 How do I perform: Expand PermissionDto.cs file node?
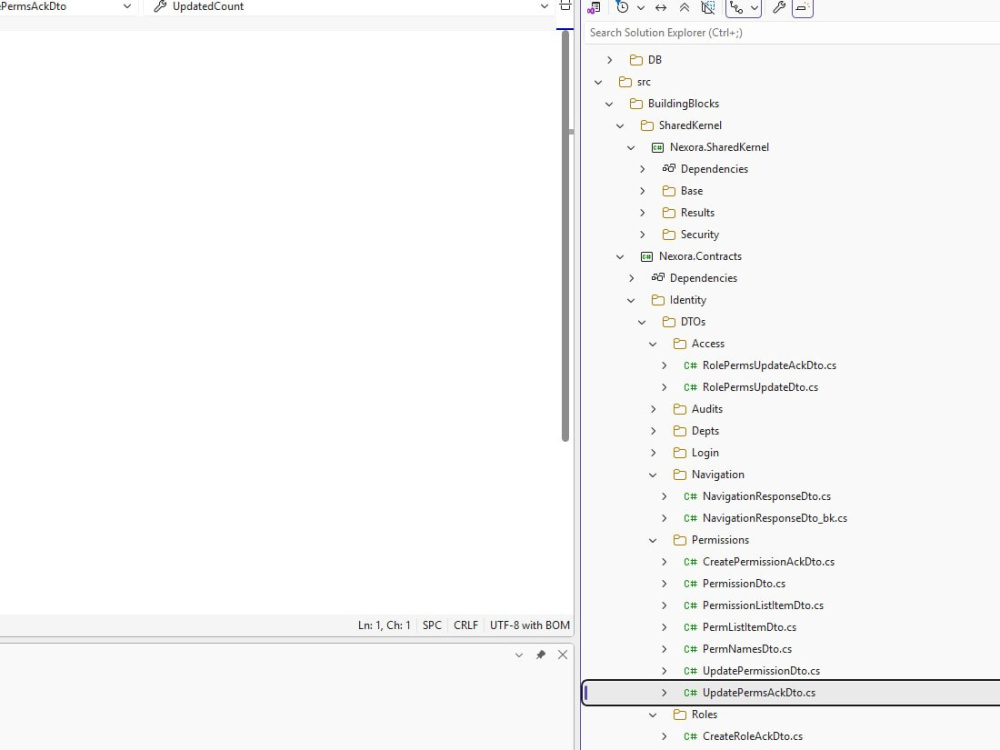coord(664,584)
